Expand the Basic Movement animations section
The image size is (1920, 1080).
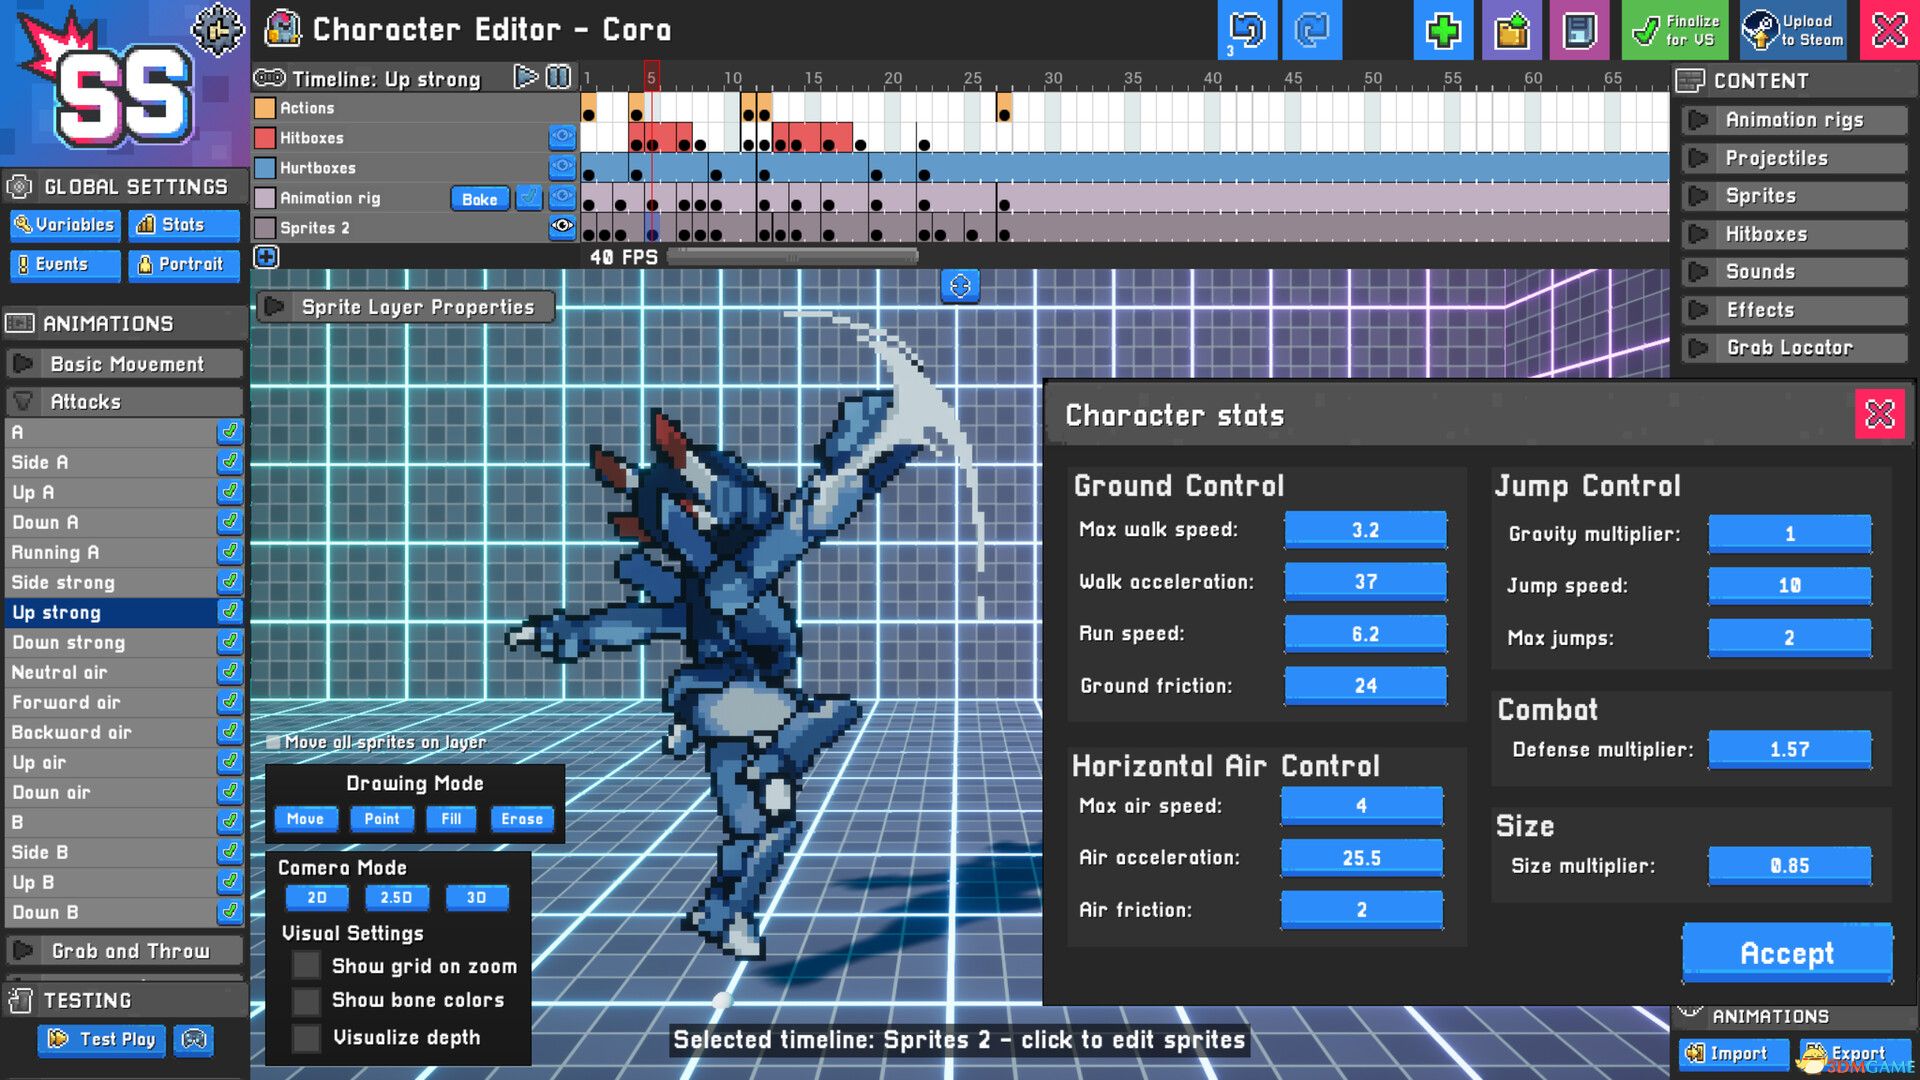26,363
